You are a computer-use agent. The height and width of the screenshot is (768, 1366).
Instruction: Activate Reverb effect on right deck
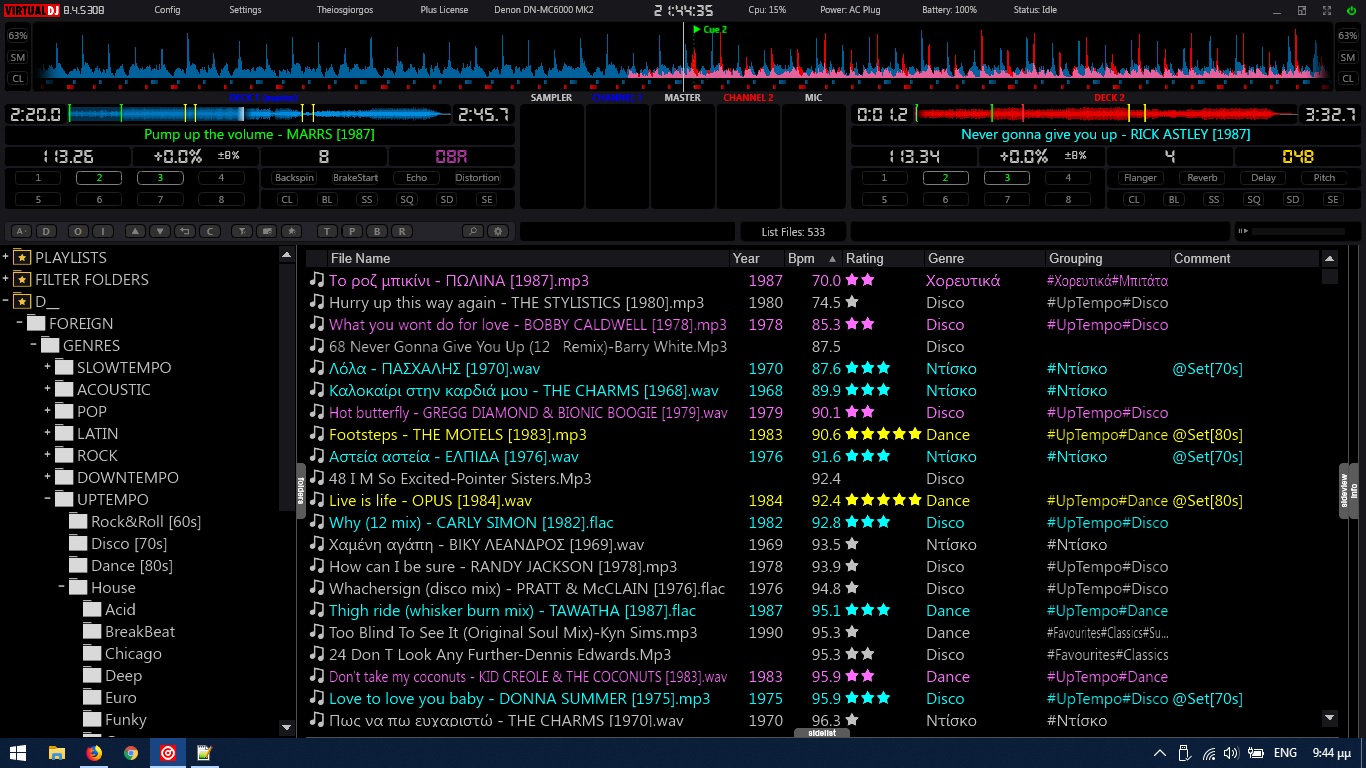tap(1202, 178)
